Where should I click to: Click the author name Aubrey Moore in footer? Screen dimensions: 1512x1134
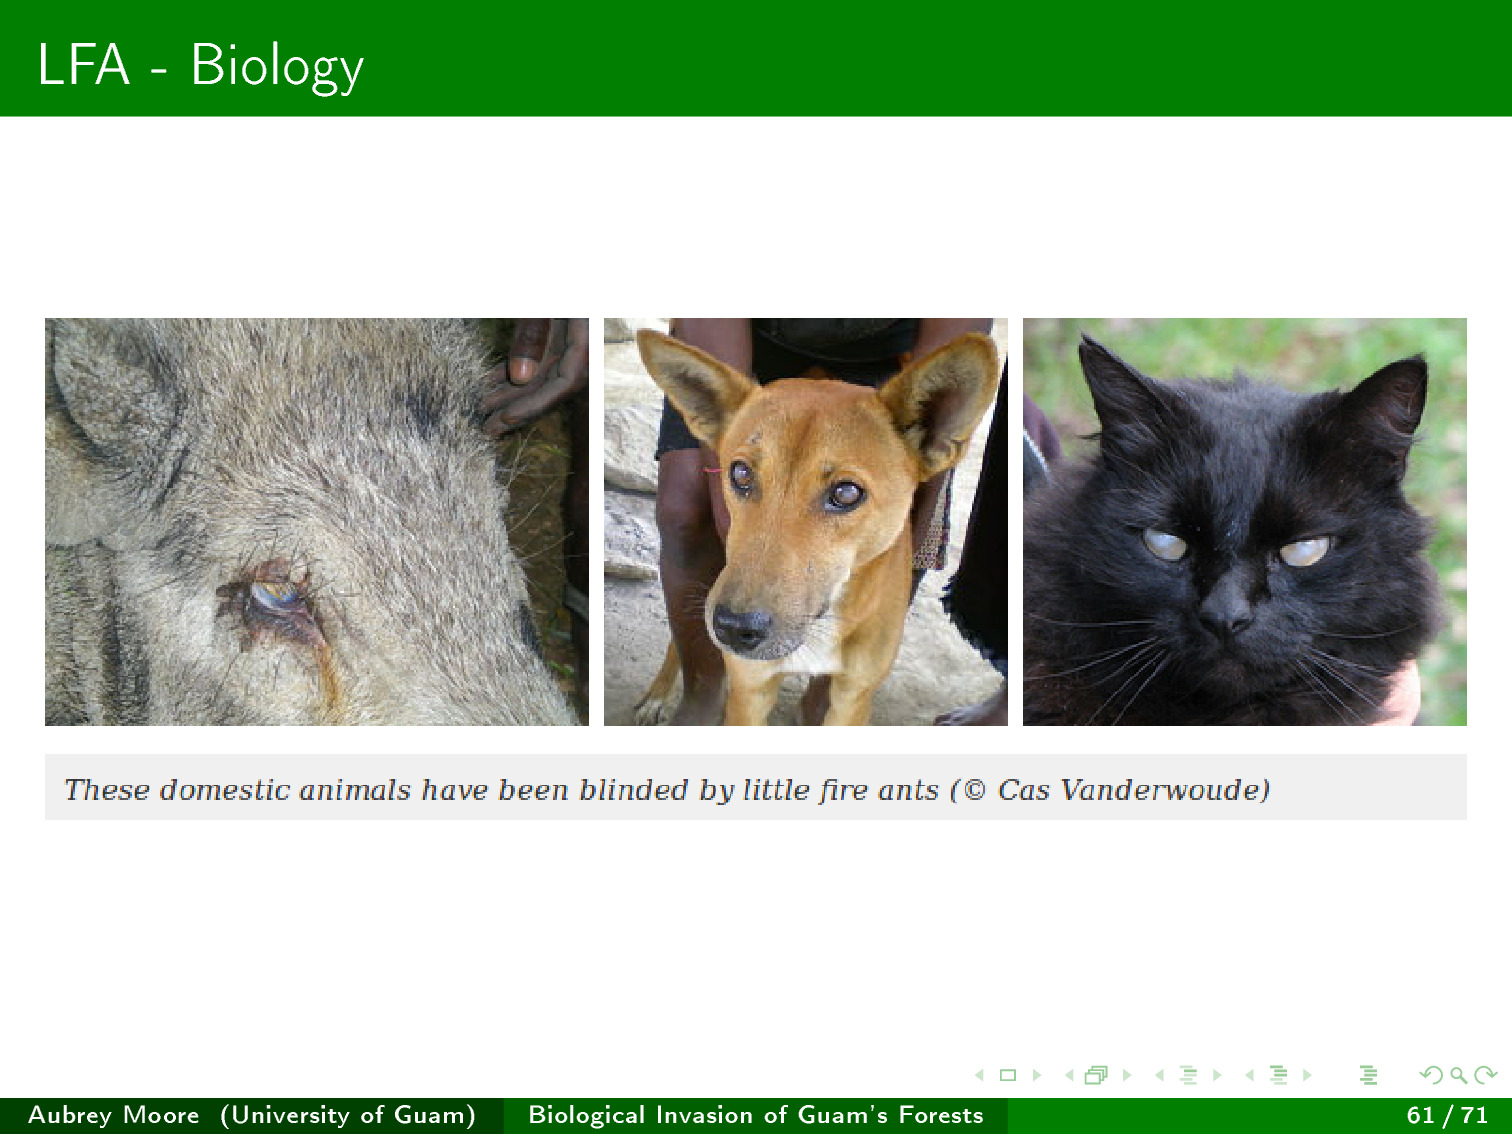113,1115
